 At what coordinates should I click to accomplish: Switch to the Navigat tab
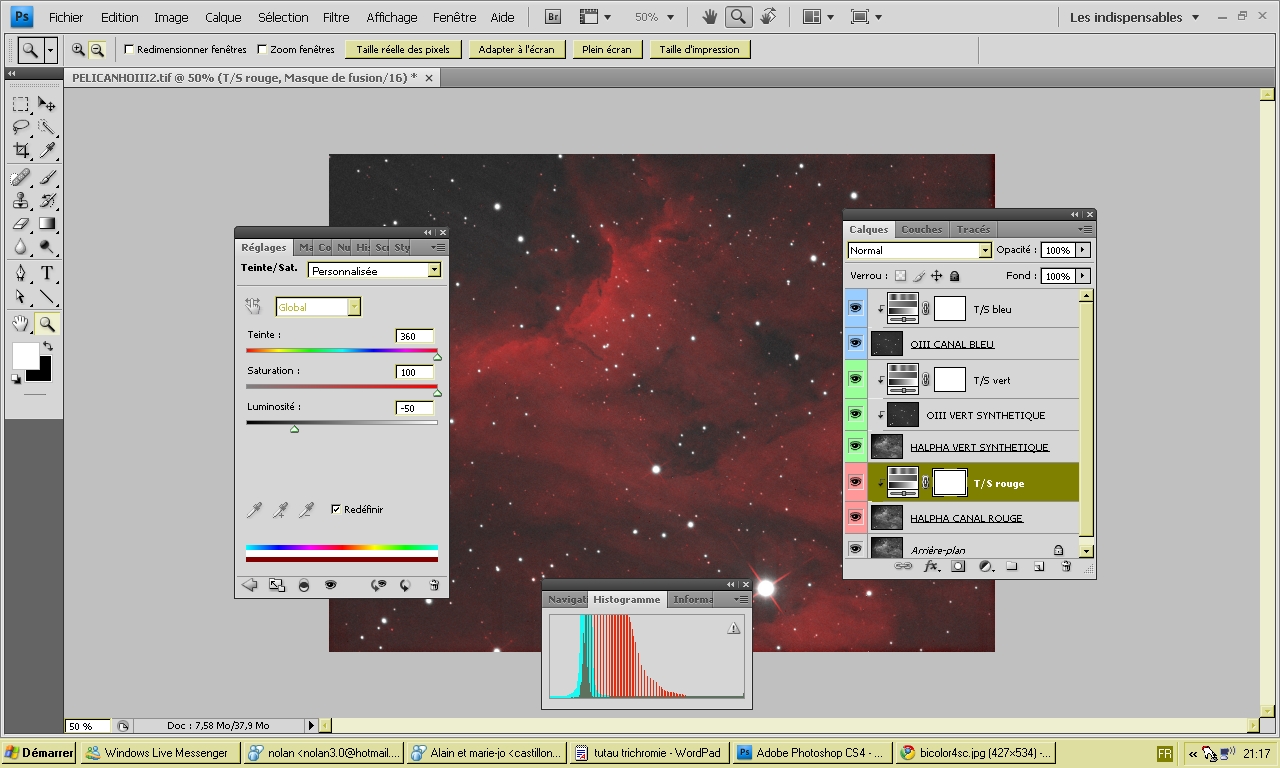coord(566,599)
